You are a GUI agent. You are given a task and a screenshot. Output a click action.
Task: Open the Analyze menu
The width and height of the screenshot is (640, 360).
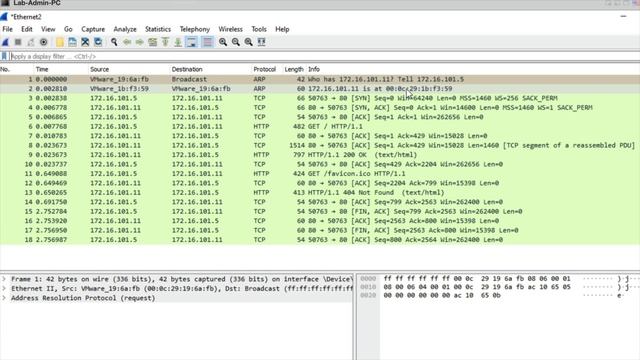coord(125,29)
